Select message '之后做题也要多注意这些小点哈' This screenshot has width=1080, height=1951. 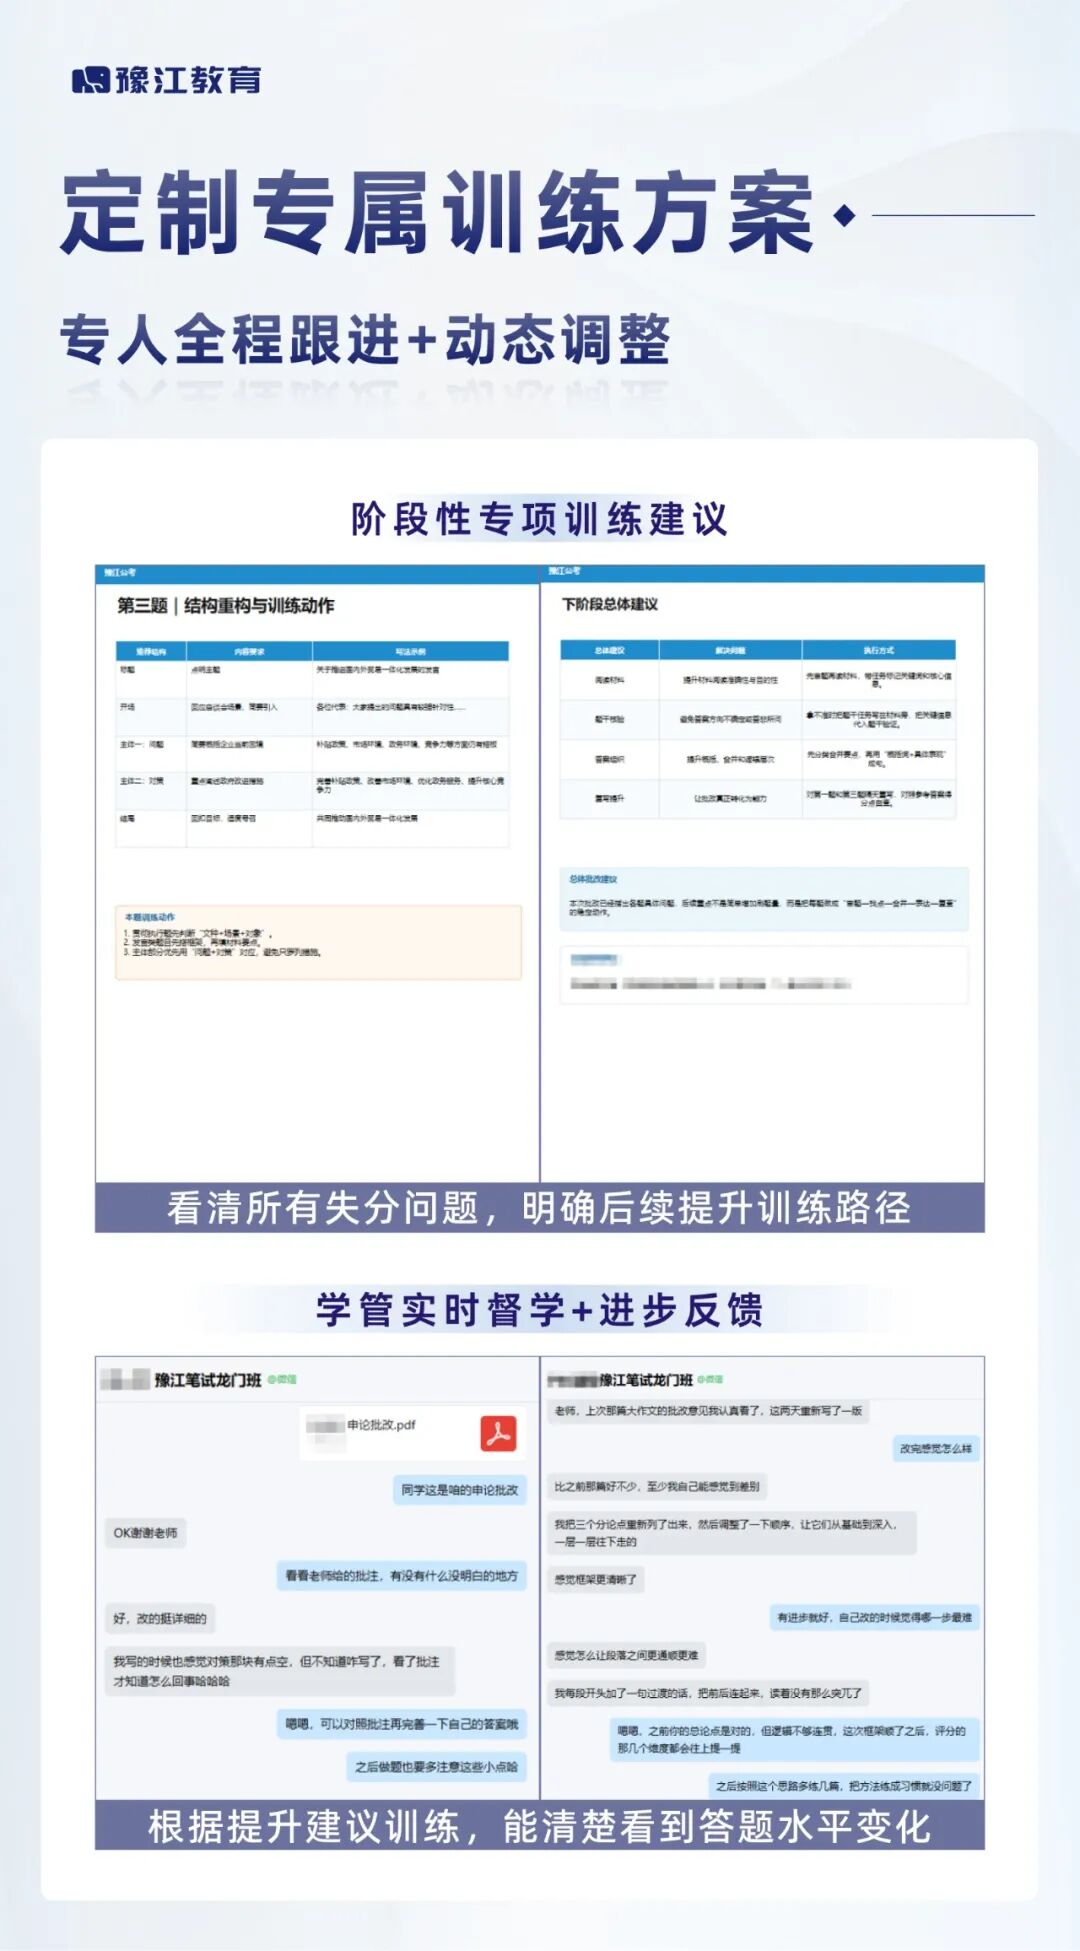click(x=436, y=1767)
